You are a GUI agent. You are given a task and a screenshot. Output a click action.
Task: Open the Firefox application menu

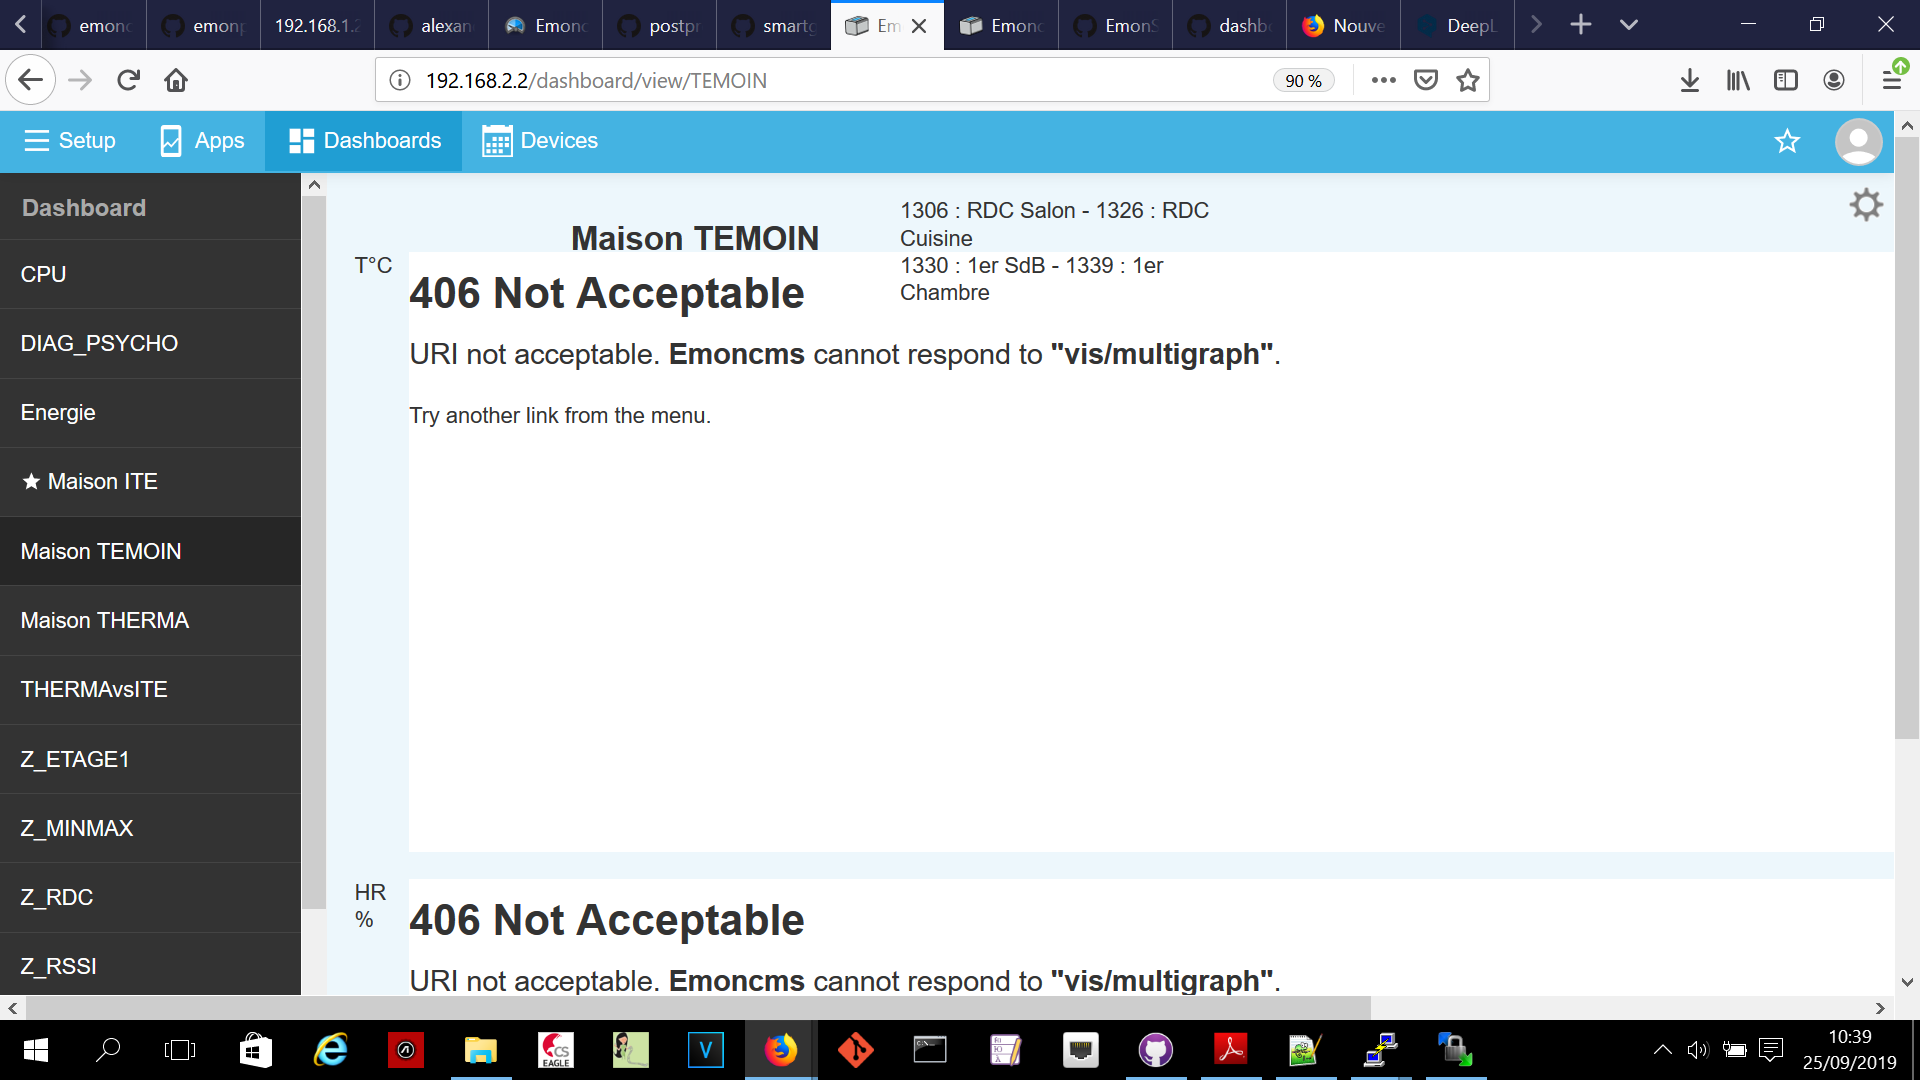[x=1893, y=80]
